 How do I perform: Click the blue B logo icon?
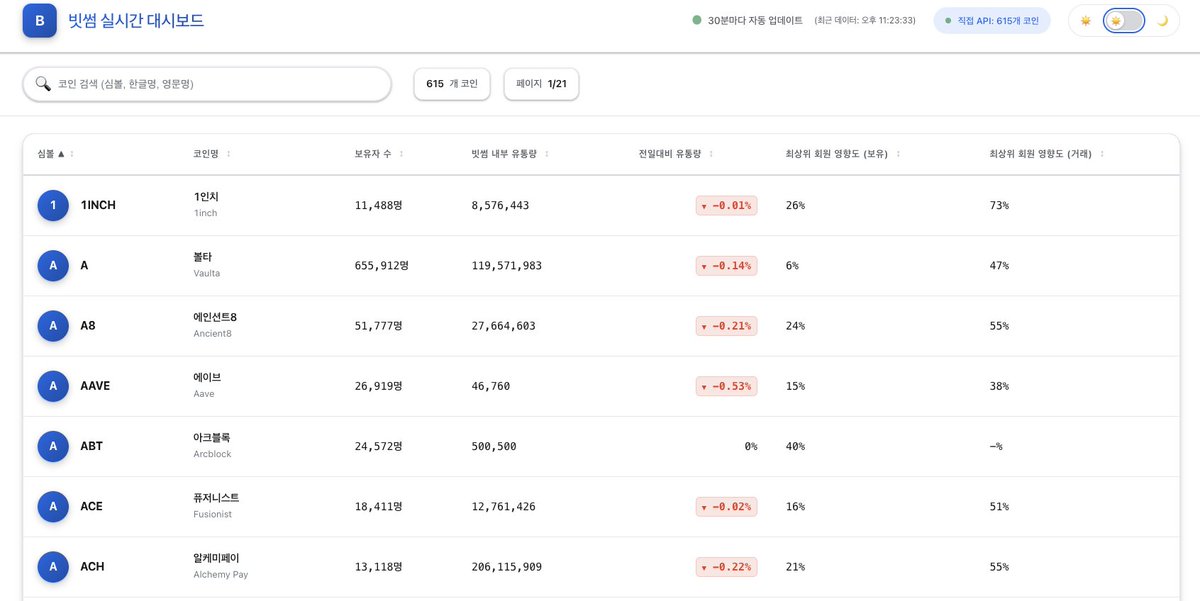click(x=39, y=20)
